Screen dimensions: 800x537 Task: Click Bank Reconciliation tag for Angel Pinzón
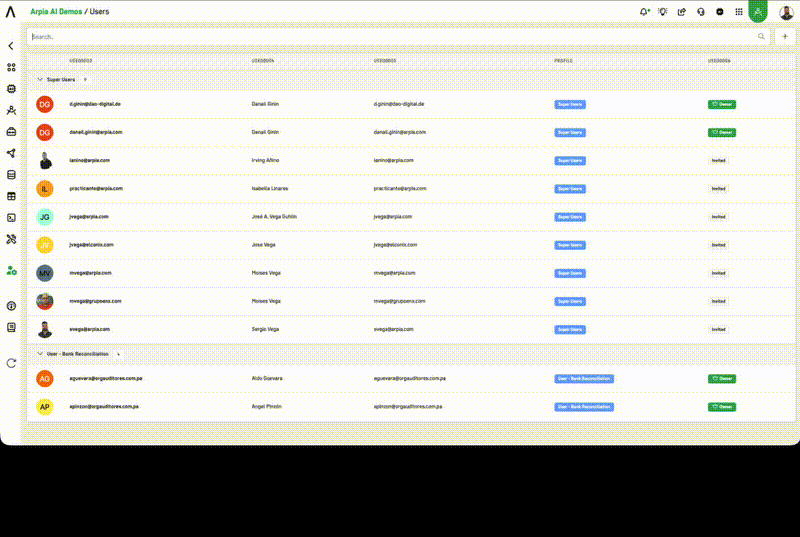coord(584,406)
